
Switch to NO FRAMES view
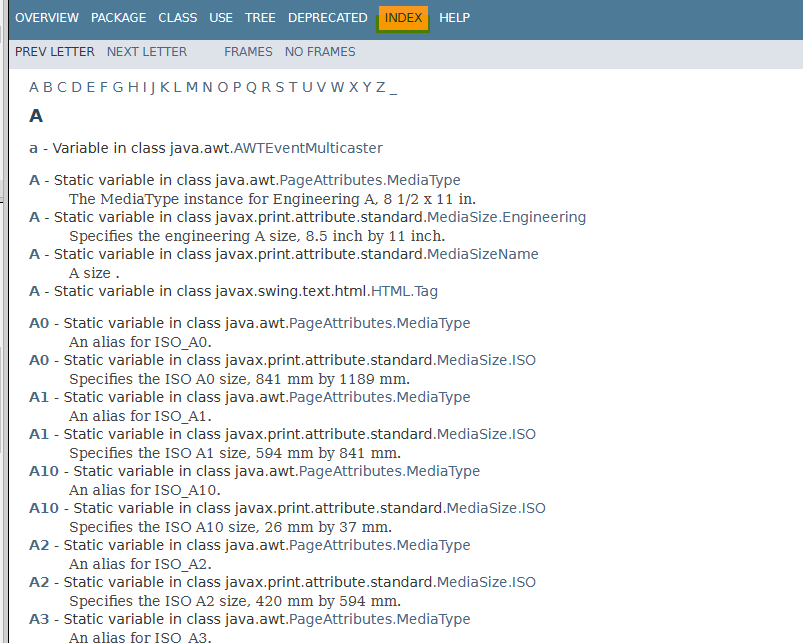[x=320, y=52]
